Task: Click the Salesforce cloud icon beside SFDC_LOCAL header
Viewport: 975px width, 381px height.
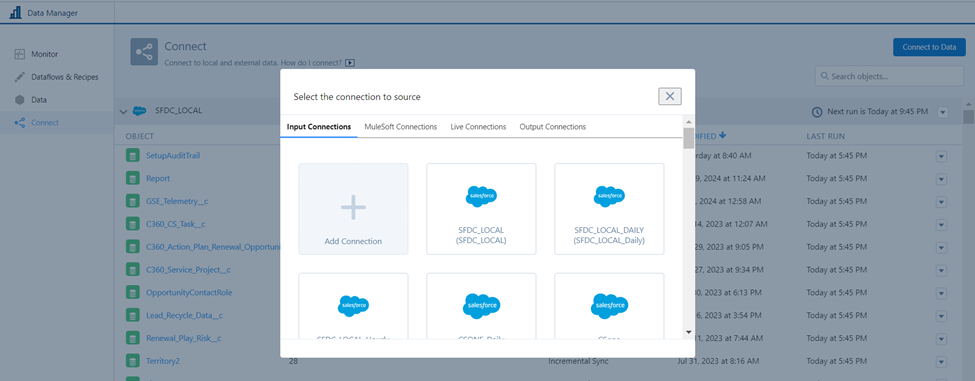Action: [x=140, y=111]
